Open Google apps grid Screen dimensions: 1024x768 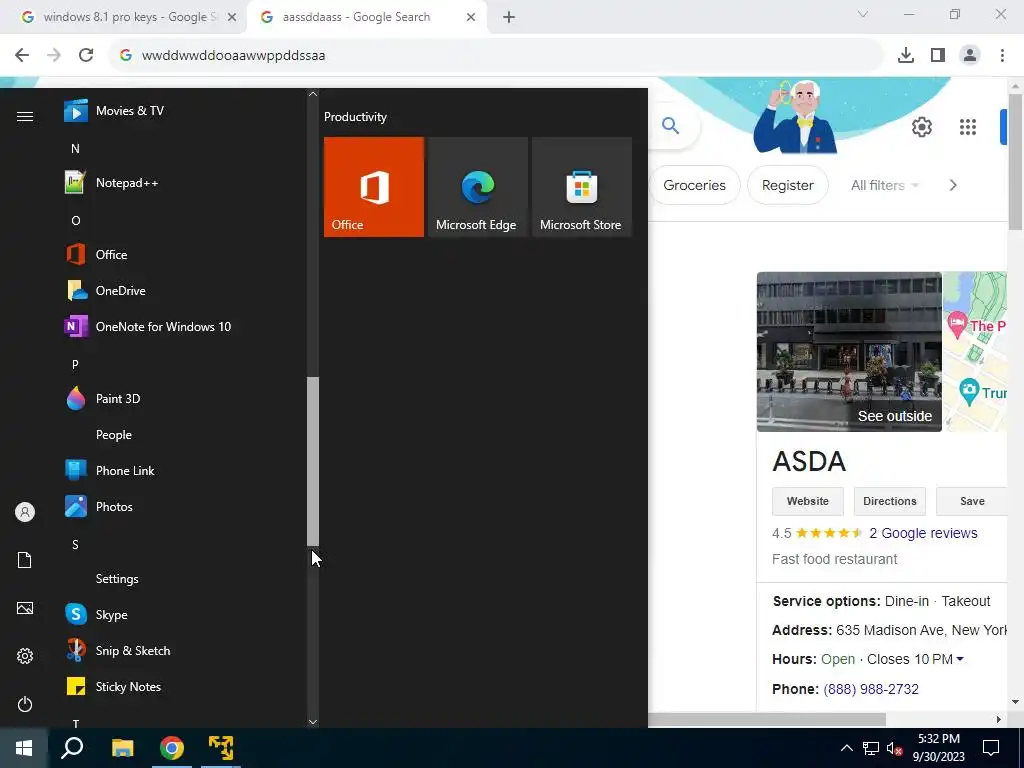968,127
